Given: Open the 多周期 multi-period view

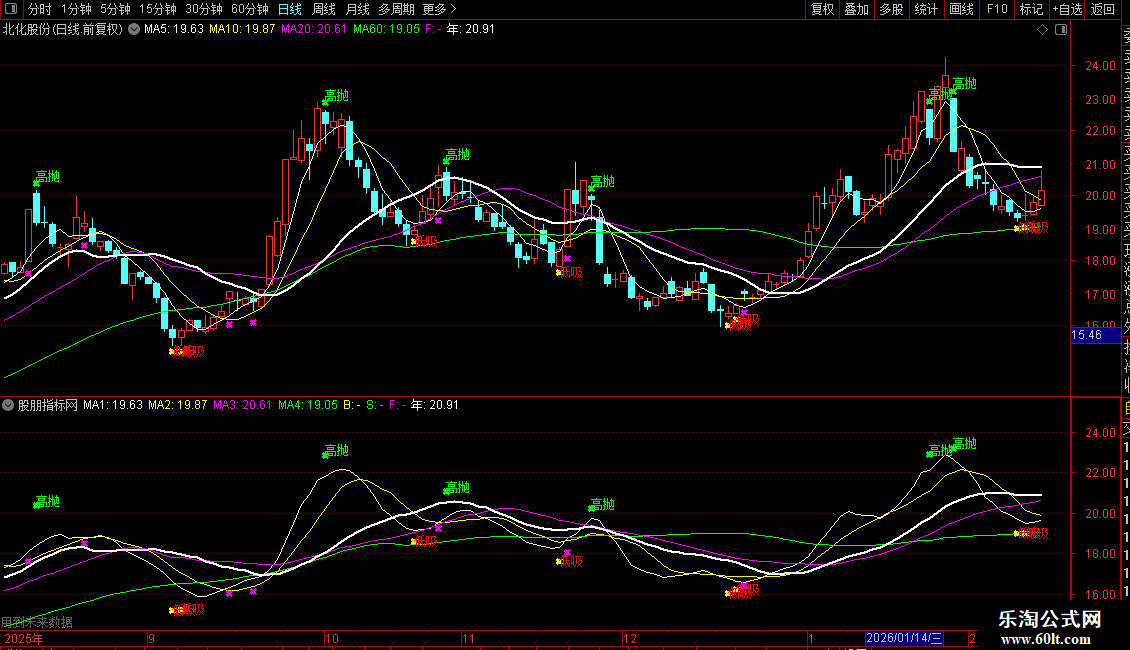Looking at the screenshot, I should [397, 9].
